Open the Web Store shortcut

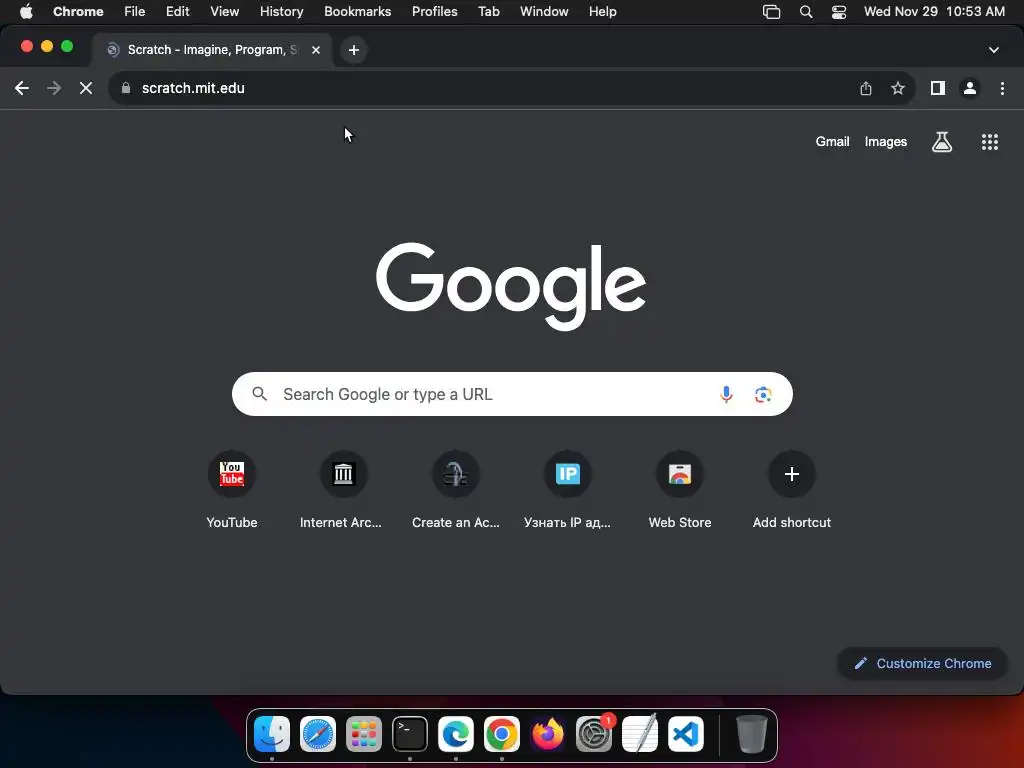pyautogui.click(x=680, y=490)
